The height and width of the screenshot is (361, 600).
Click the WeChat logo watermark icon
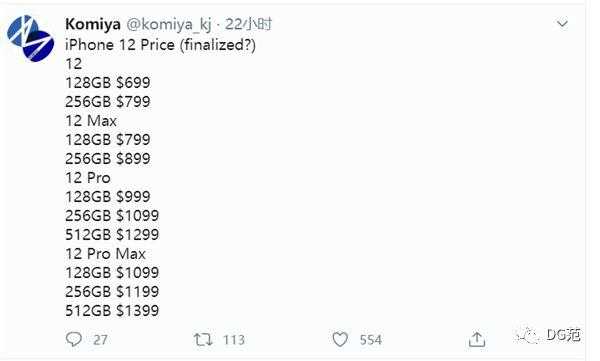(529, 336)
